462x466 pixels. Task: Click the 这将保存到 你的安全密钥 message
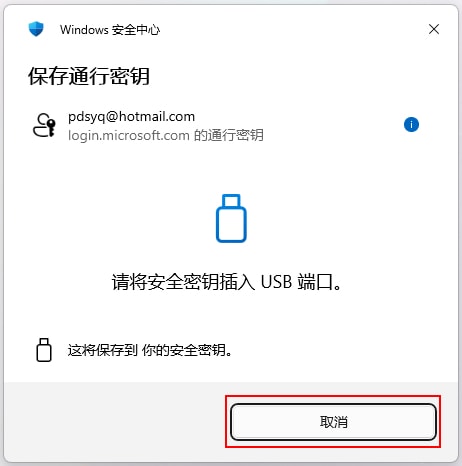[150, 350]
